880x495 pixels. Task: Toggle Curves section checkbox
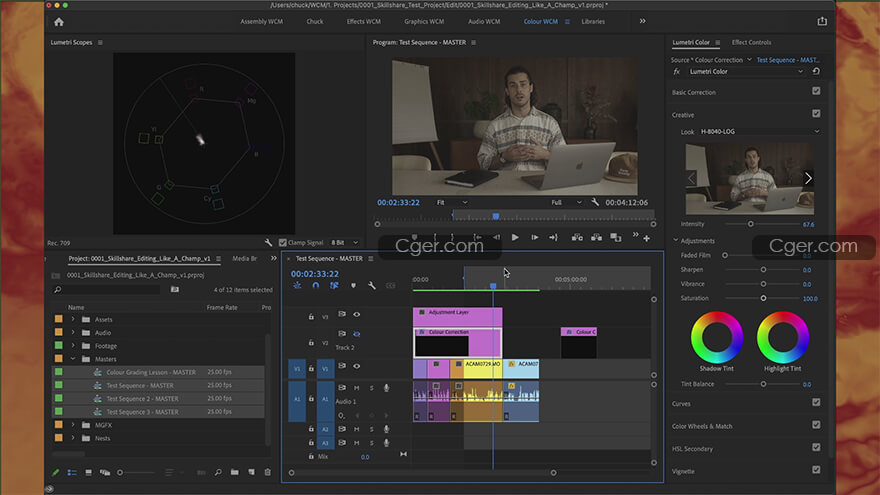816,402
